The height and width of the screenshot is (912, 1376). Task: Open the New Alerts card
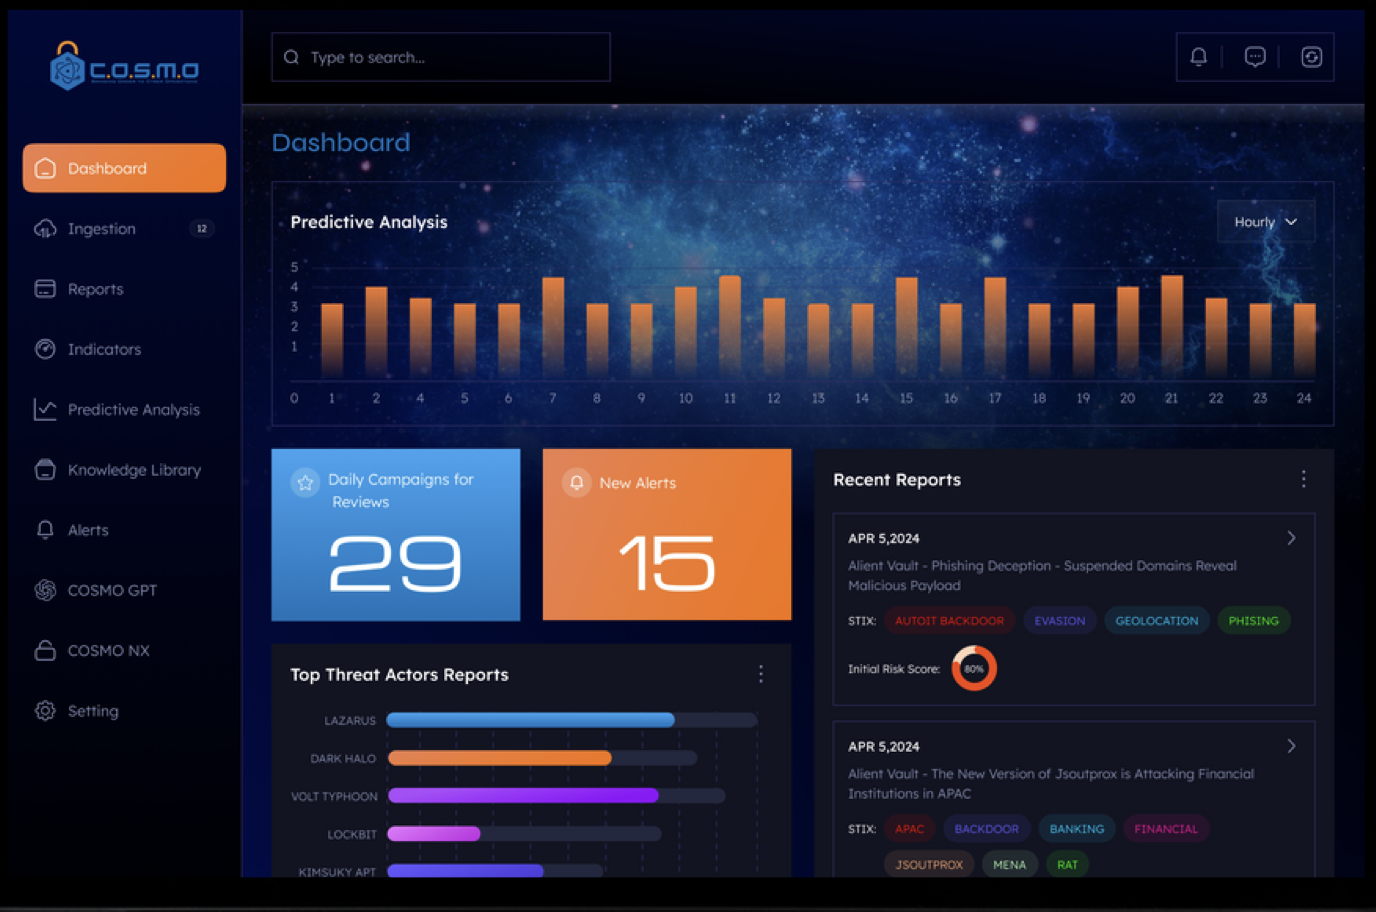pos(666,534)
